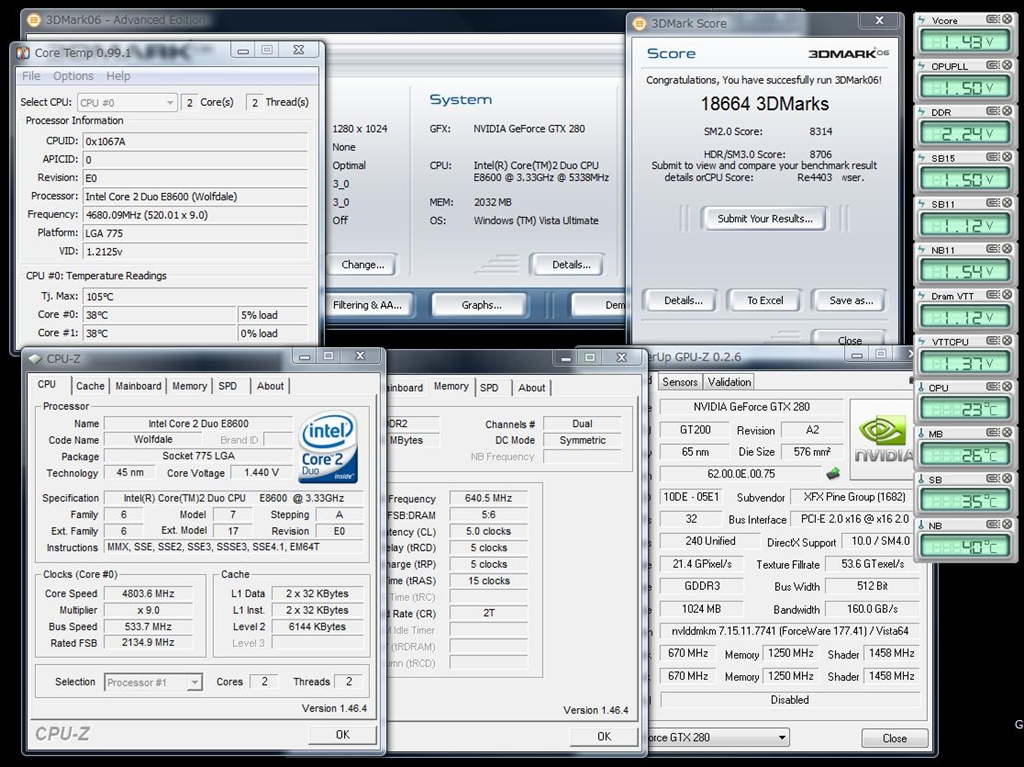Click the To Excel button

point(766,300)
